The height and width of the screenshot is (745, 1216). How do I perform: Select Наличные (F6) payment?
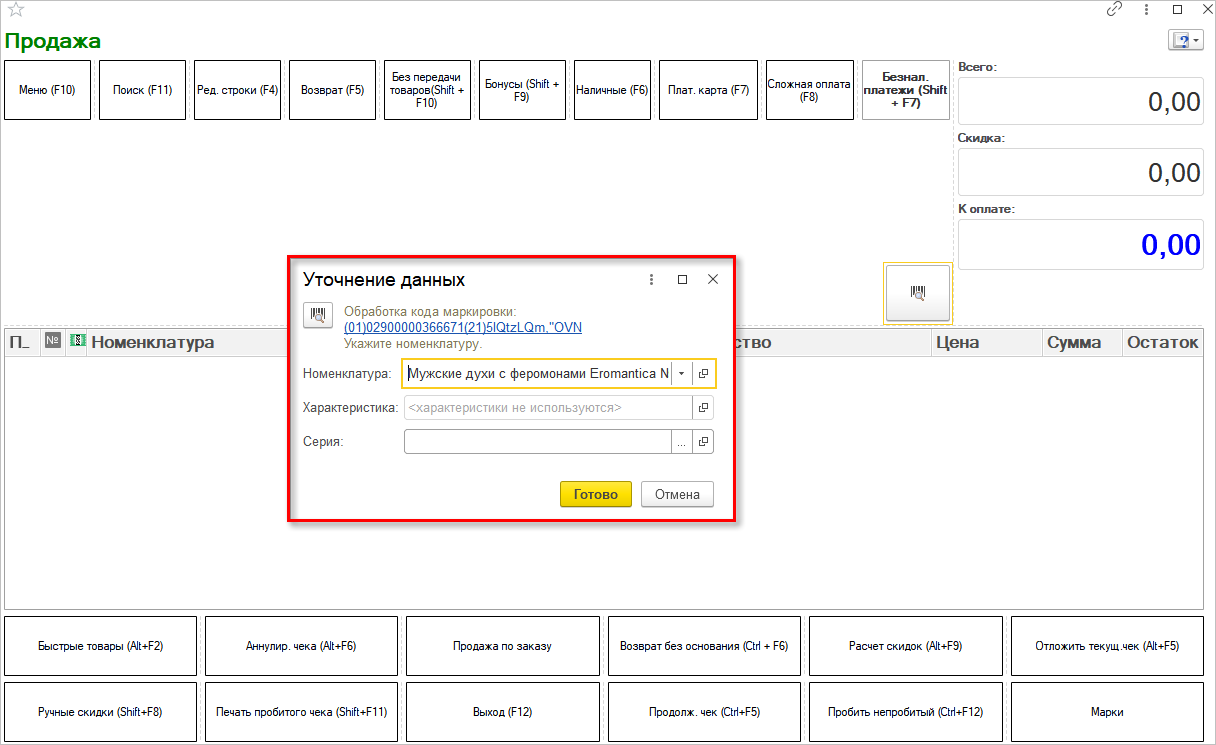click(613, 90)
